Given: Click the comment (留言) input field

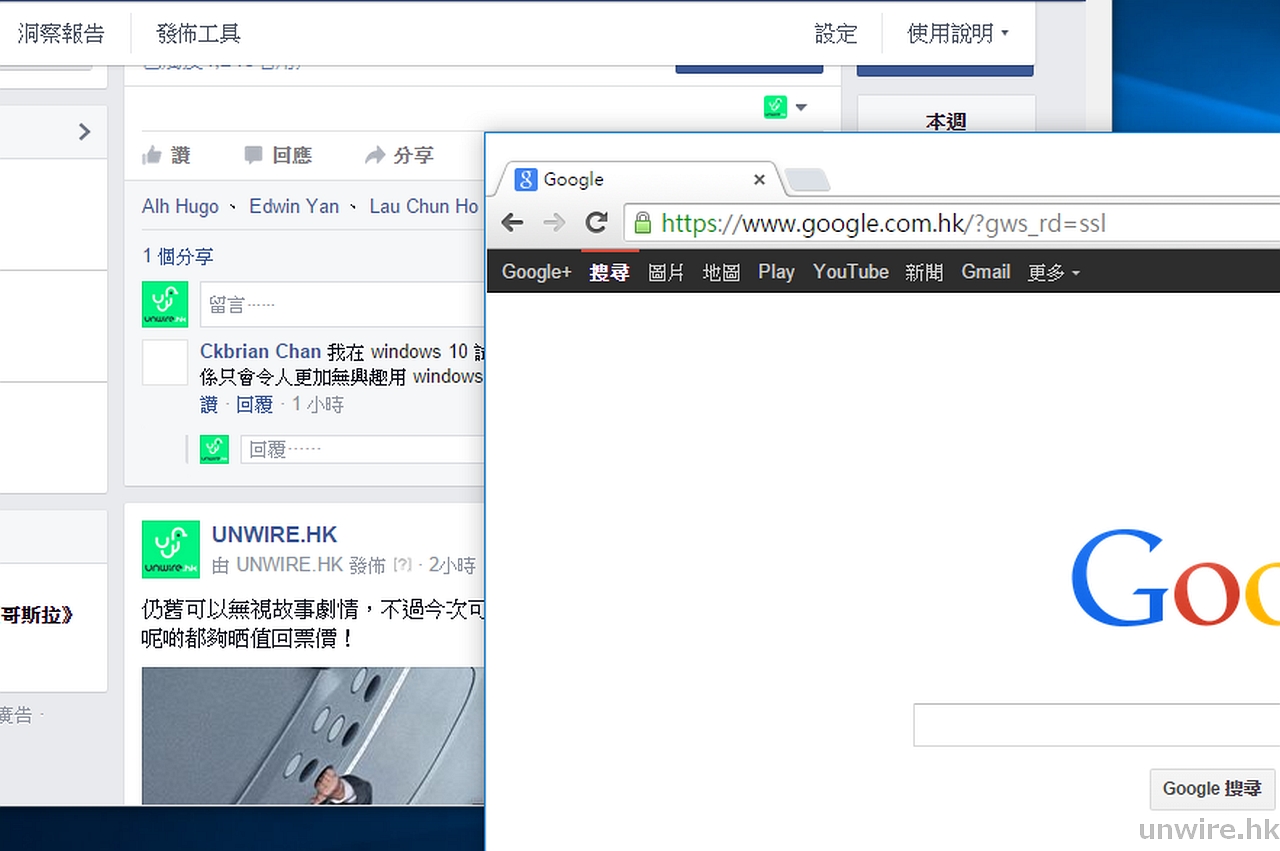Looking at the screenshot, I should (342, 305).
